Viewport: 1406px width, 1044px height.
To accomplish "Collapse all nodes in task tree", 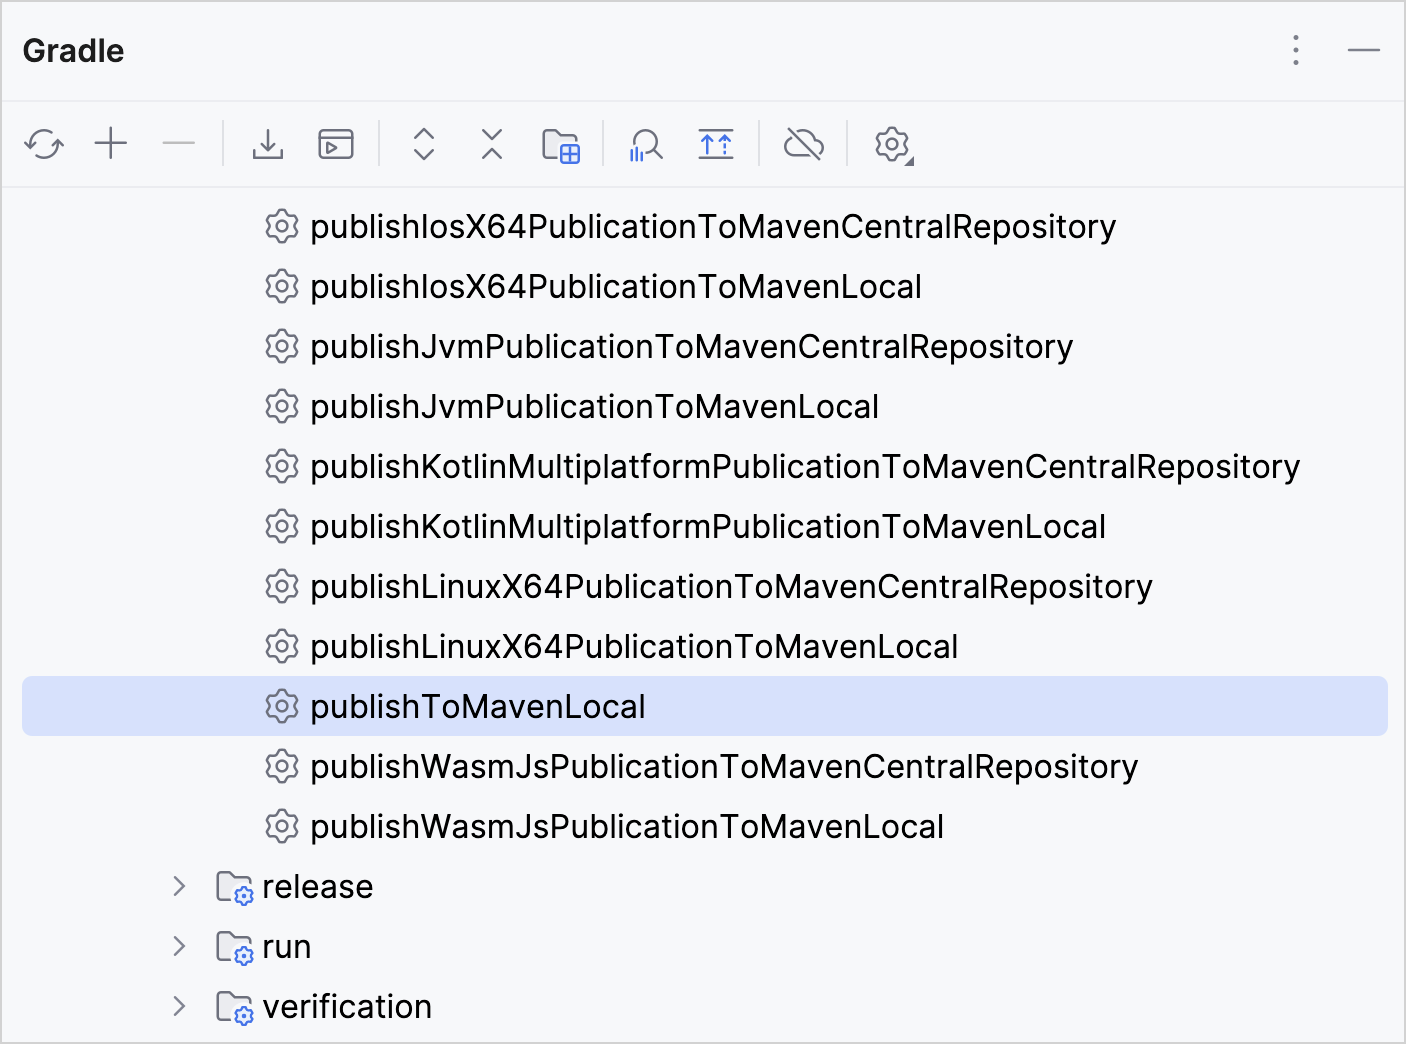I will tap(491, 144).
